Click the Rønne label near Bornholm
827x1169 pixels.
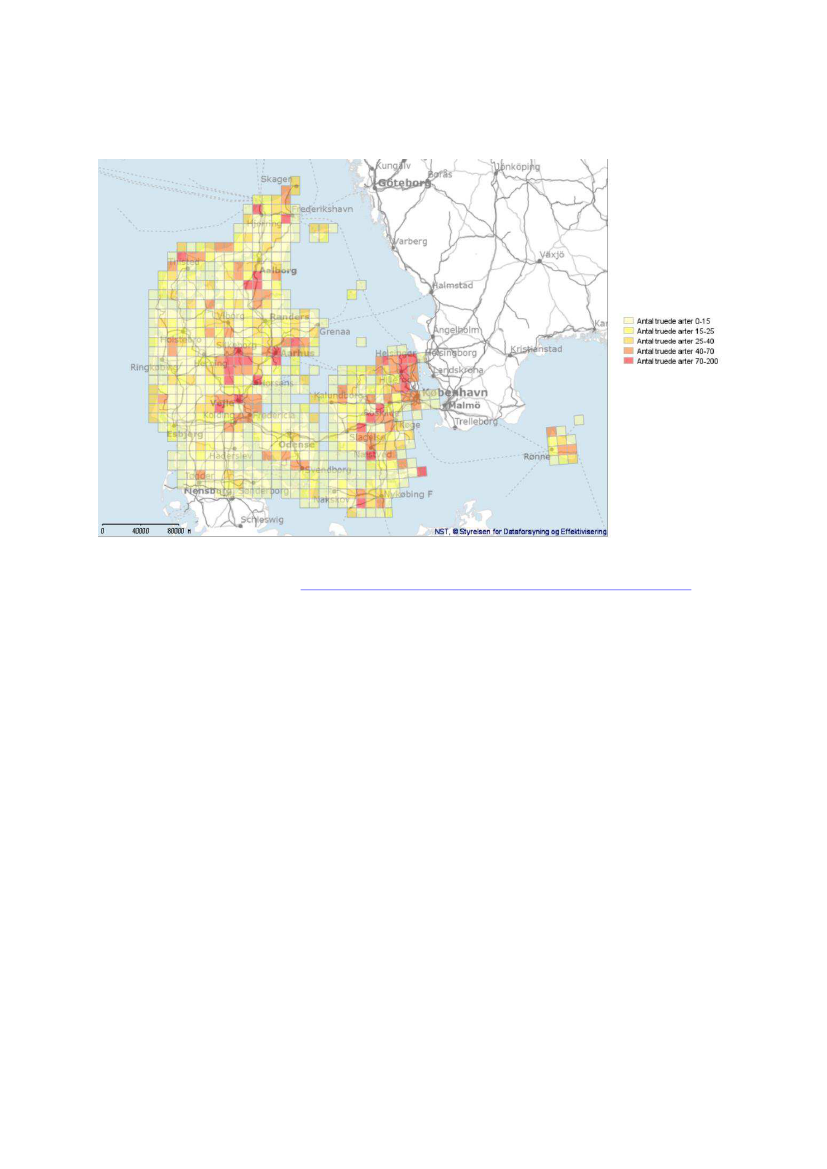click(x=537, y=456)
